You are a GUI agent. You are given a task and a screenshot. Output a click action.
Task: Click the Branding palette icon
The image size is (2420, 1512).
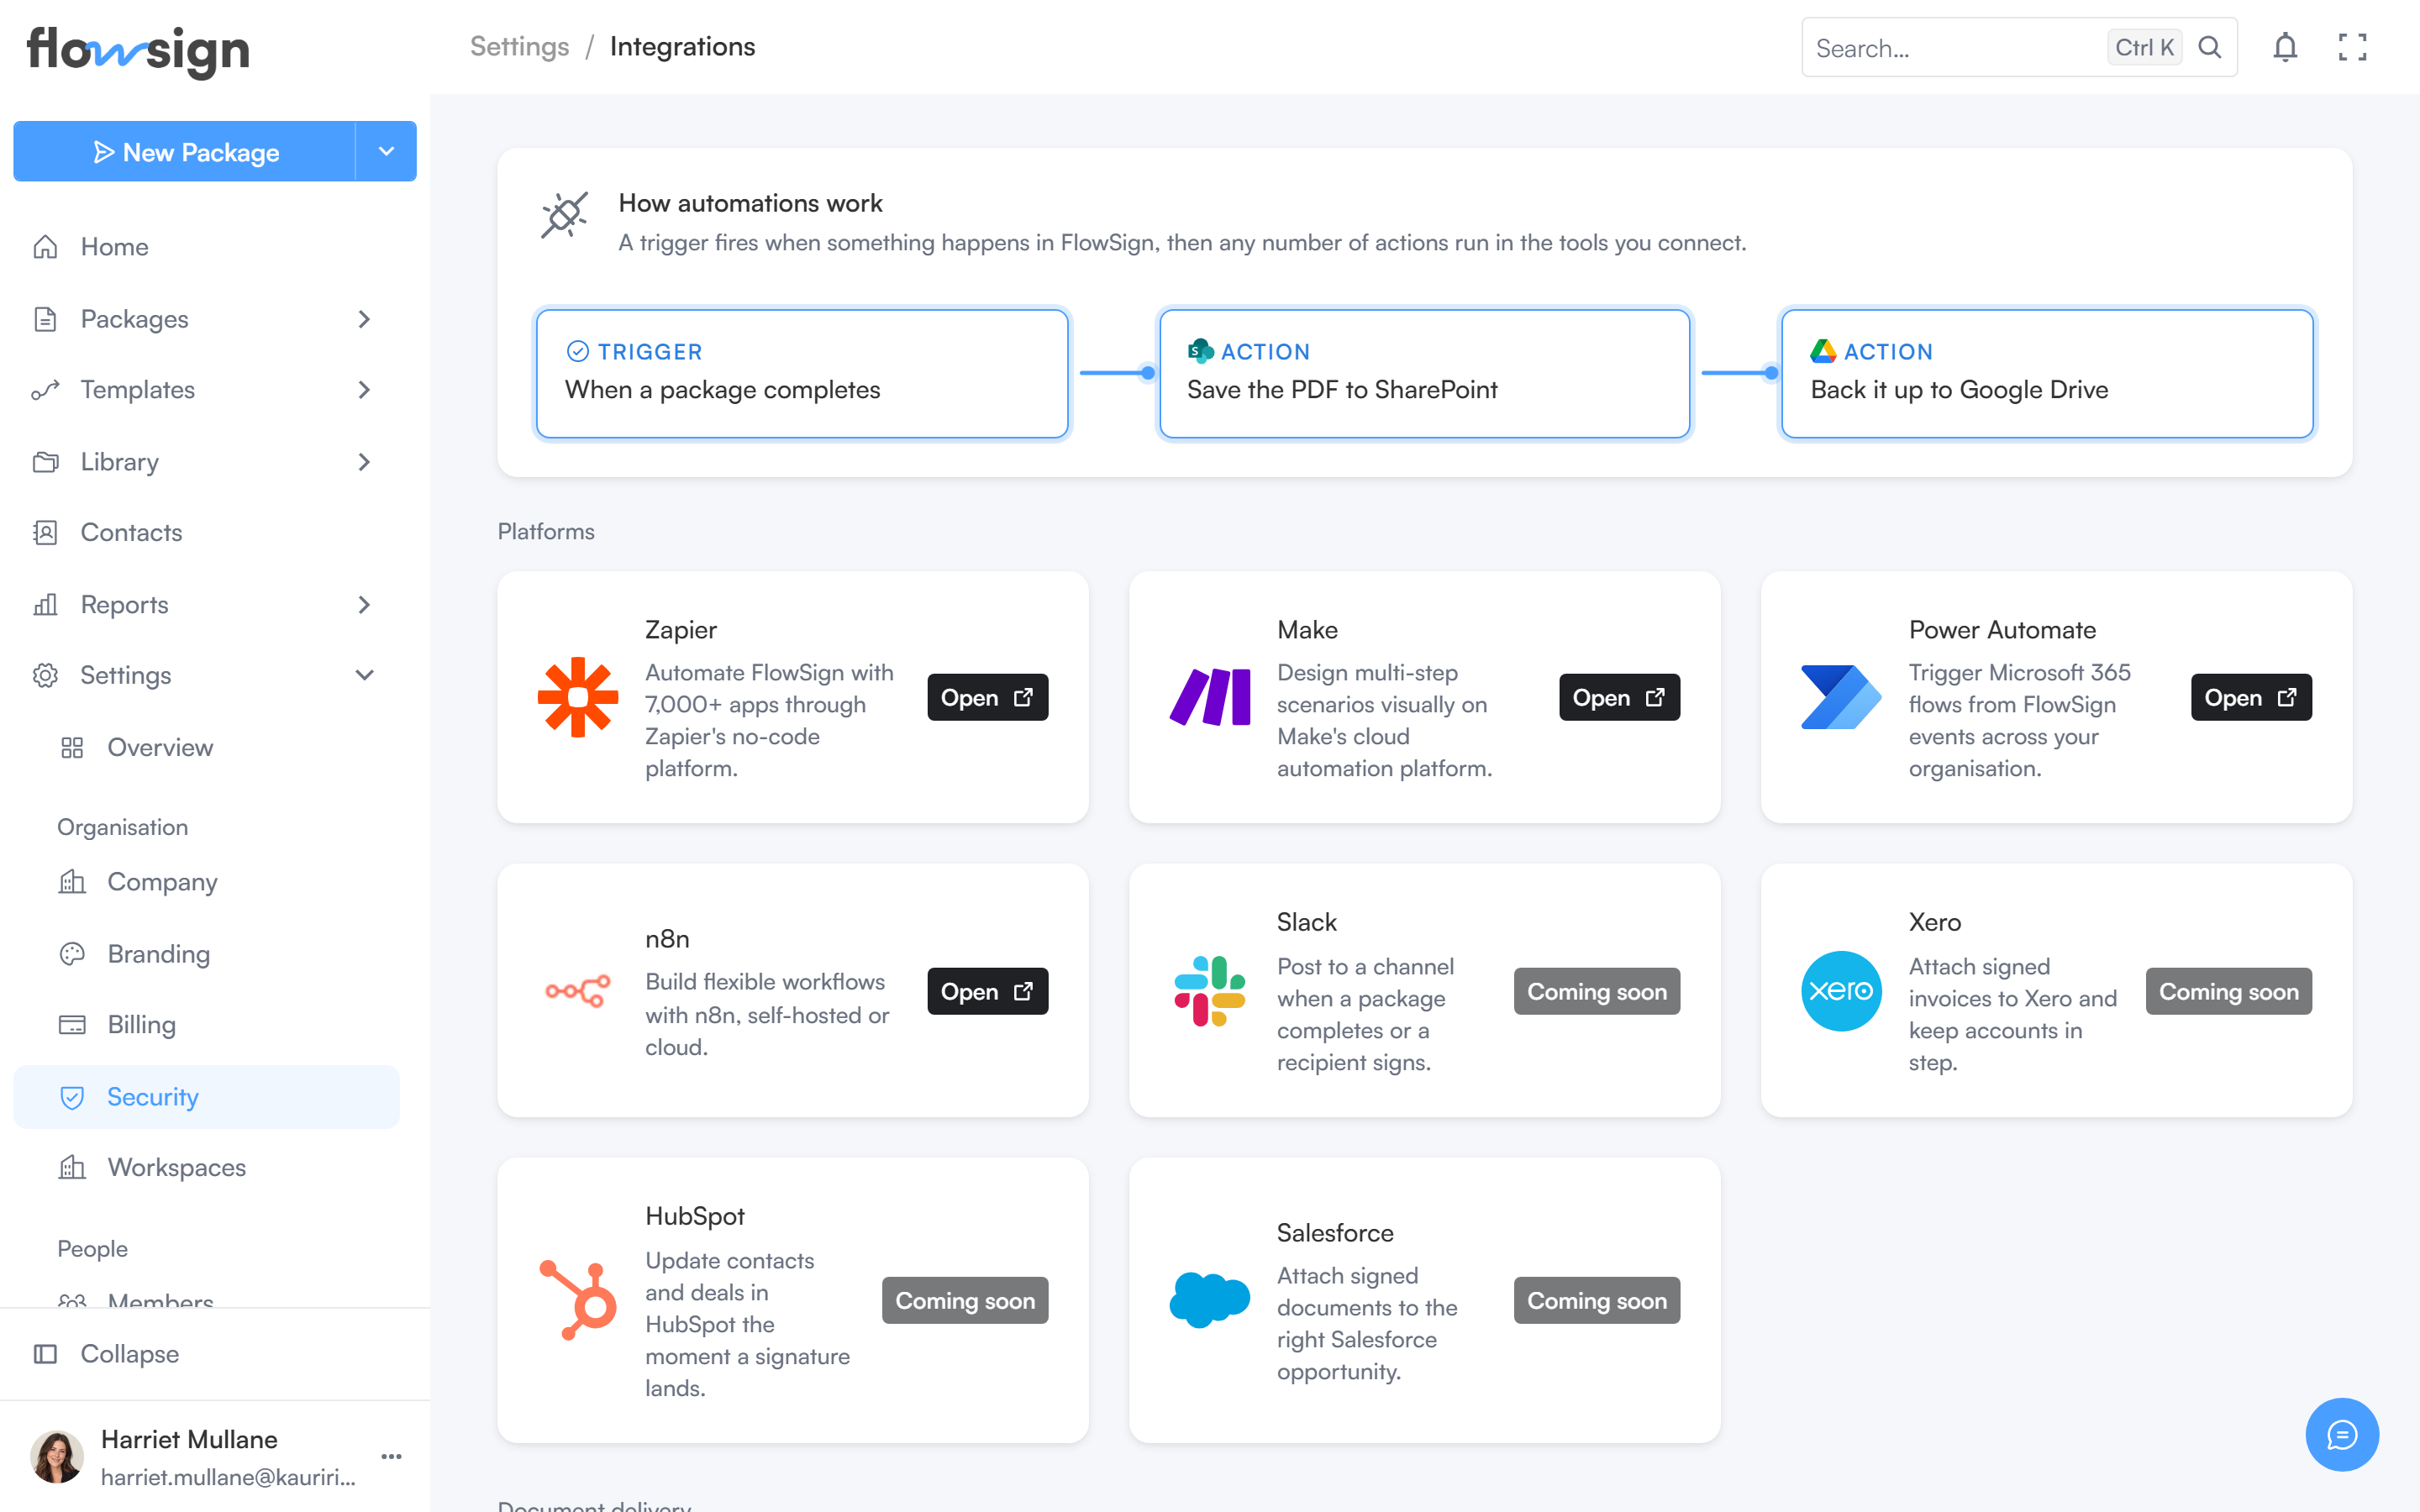coord(72,954)
